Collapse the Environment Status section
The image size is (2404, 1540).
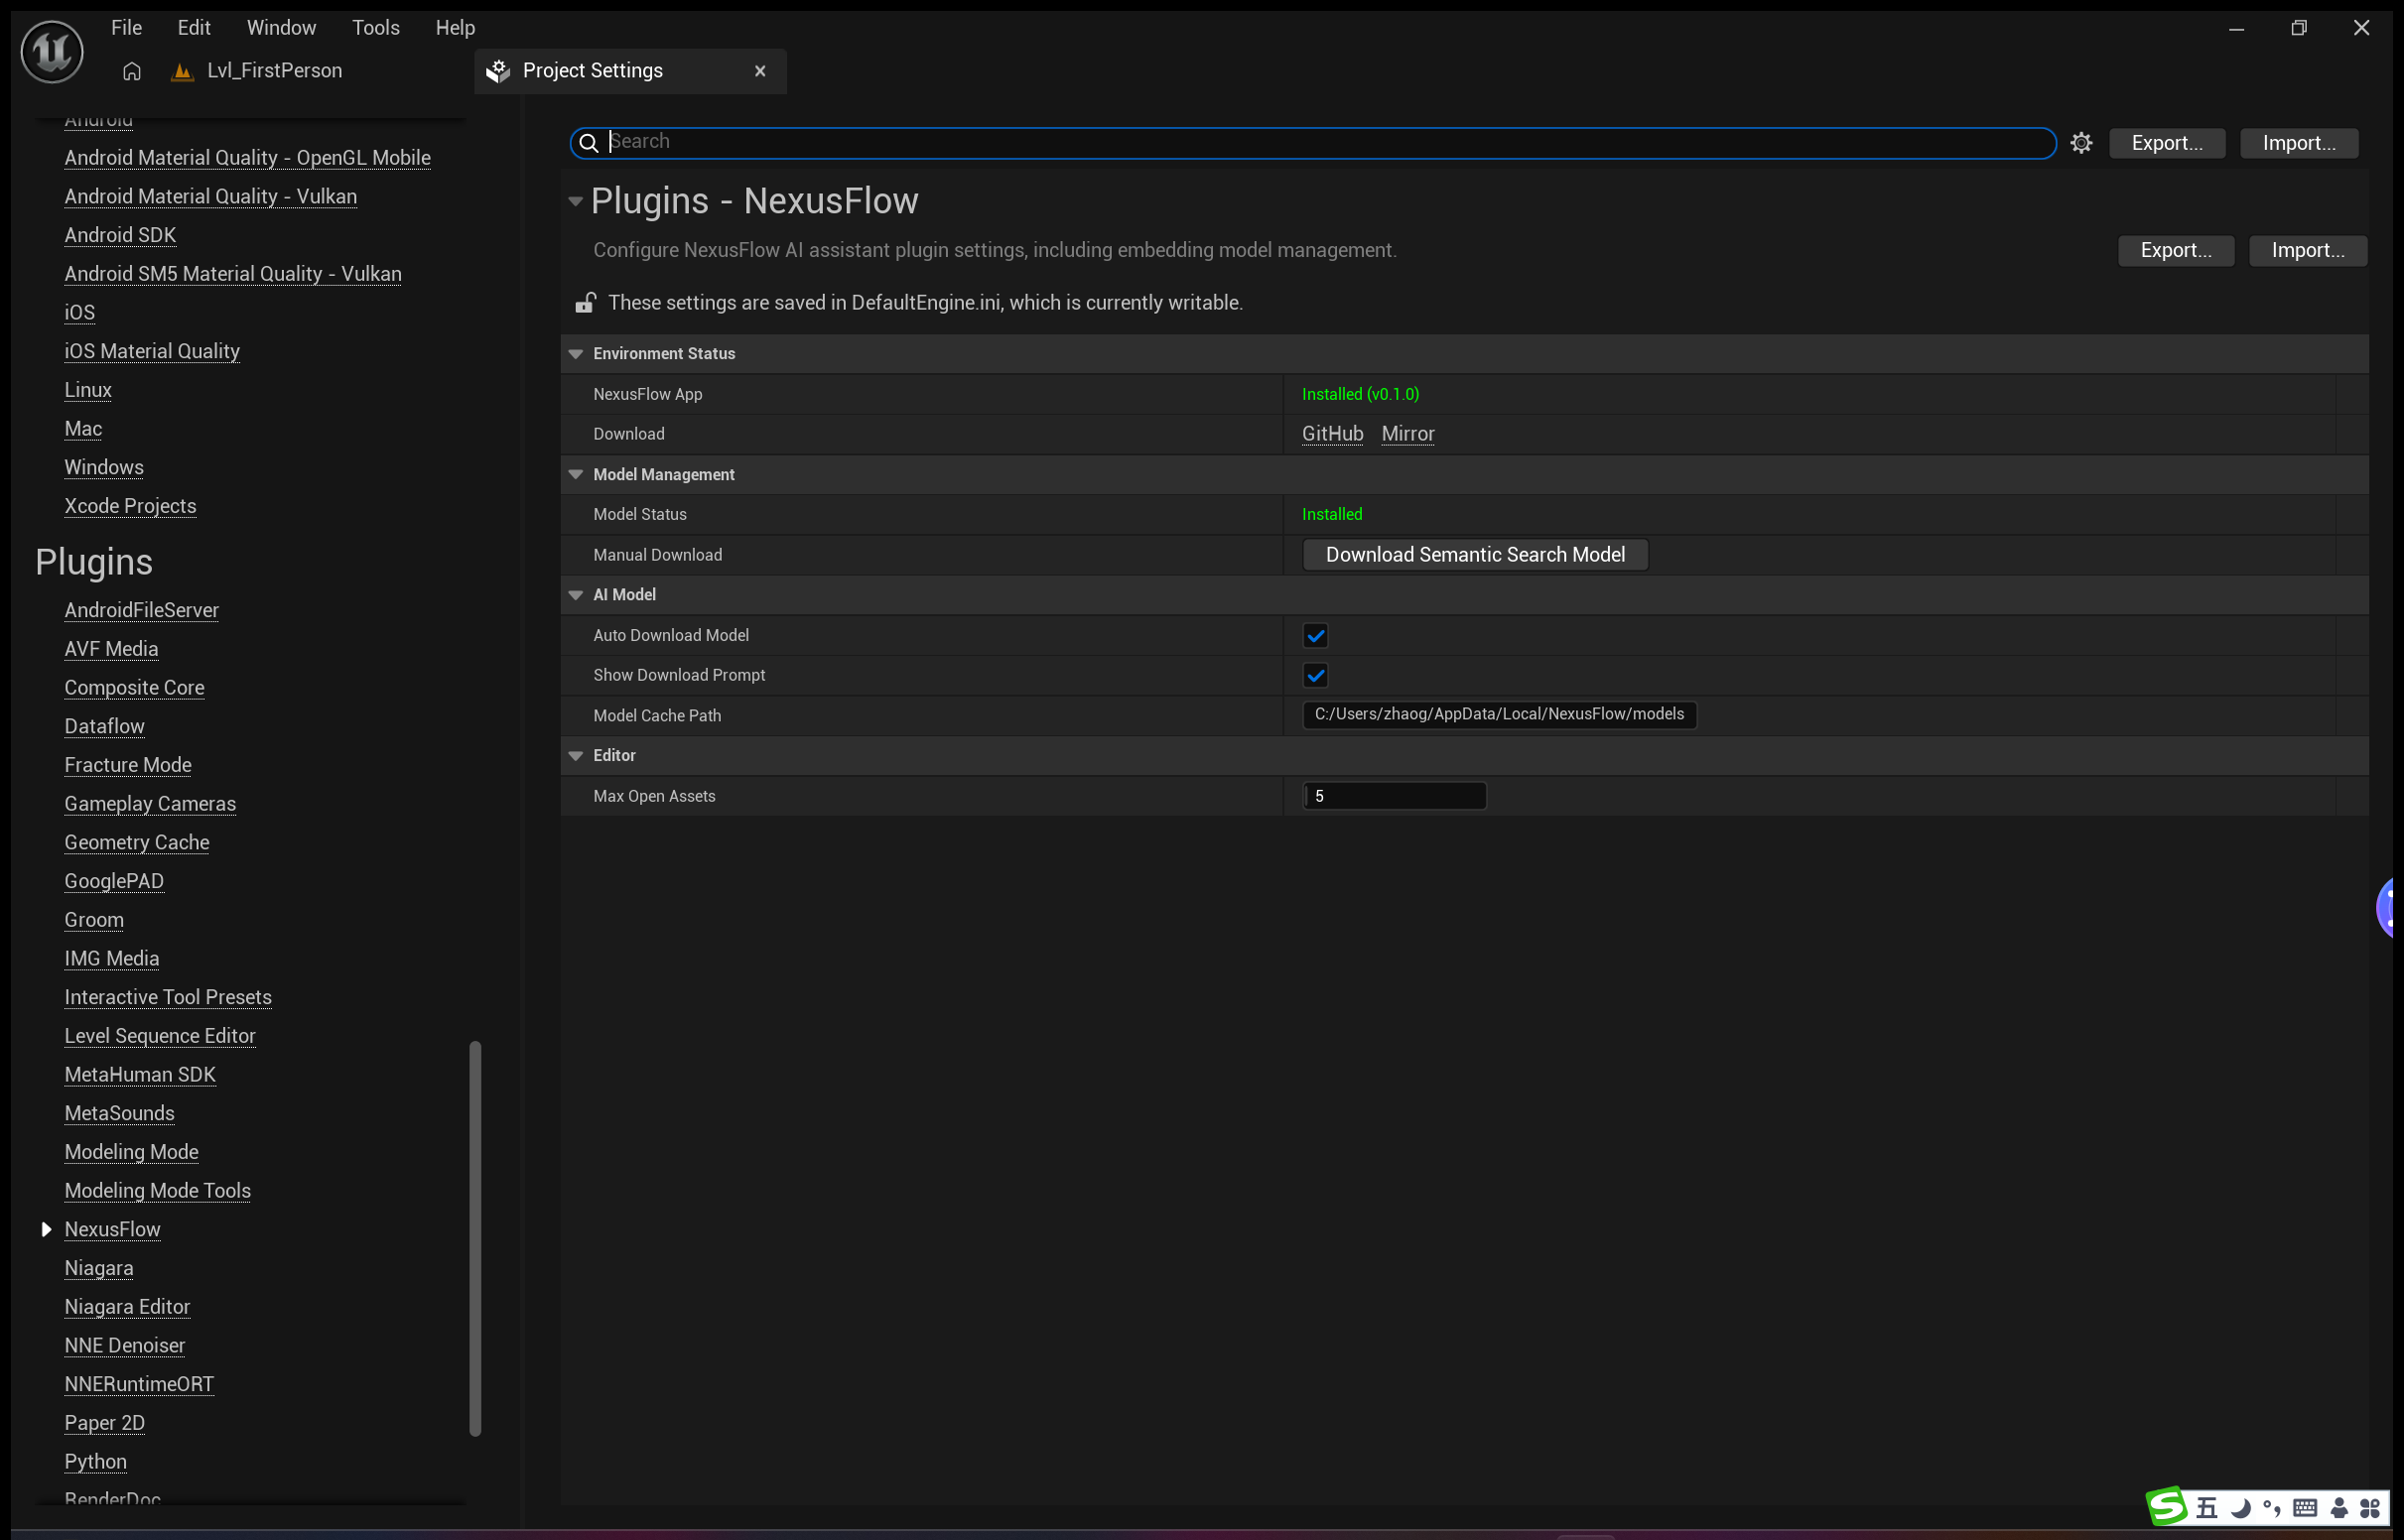pos(576,353)
